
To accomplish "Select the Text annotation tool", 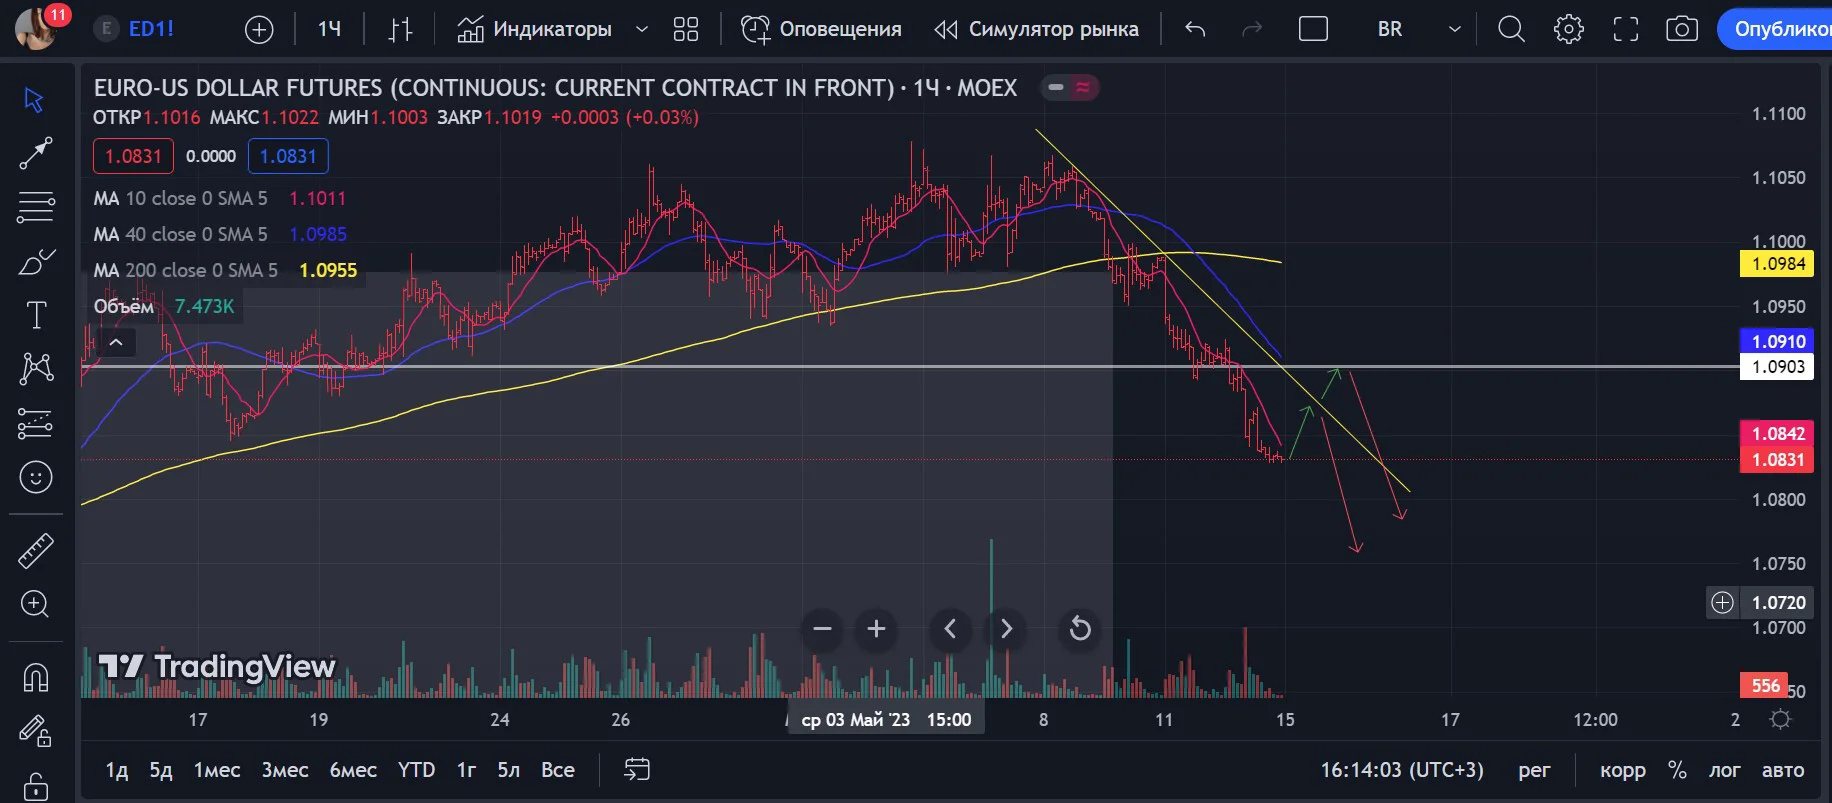I will tap(35, 315).
